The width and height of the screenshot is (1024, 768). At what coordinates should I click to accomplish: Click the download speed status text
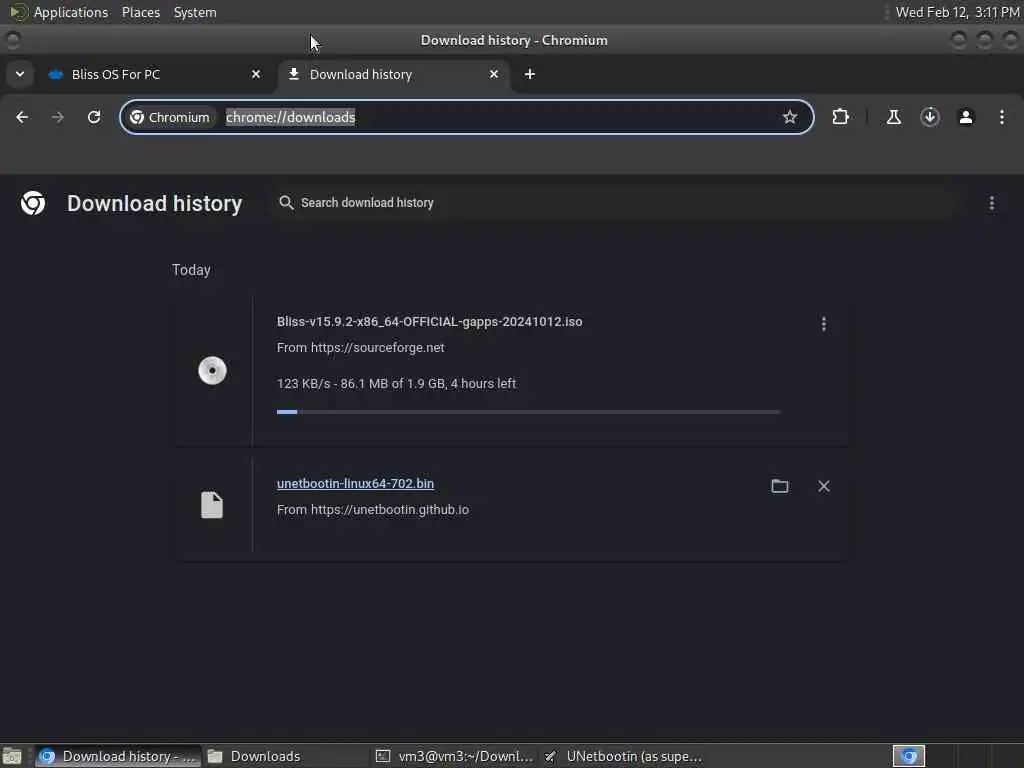point(396,383)
